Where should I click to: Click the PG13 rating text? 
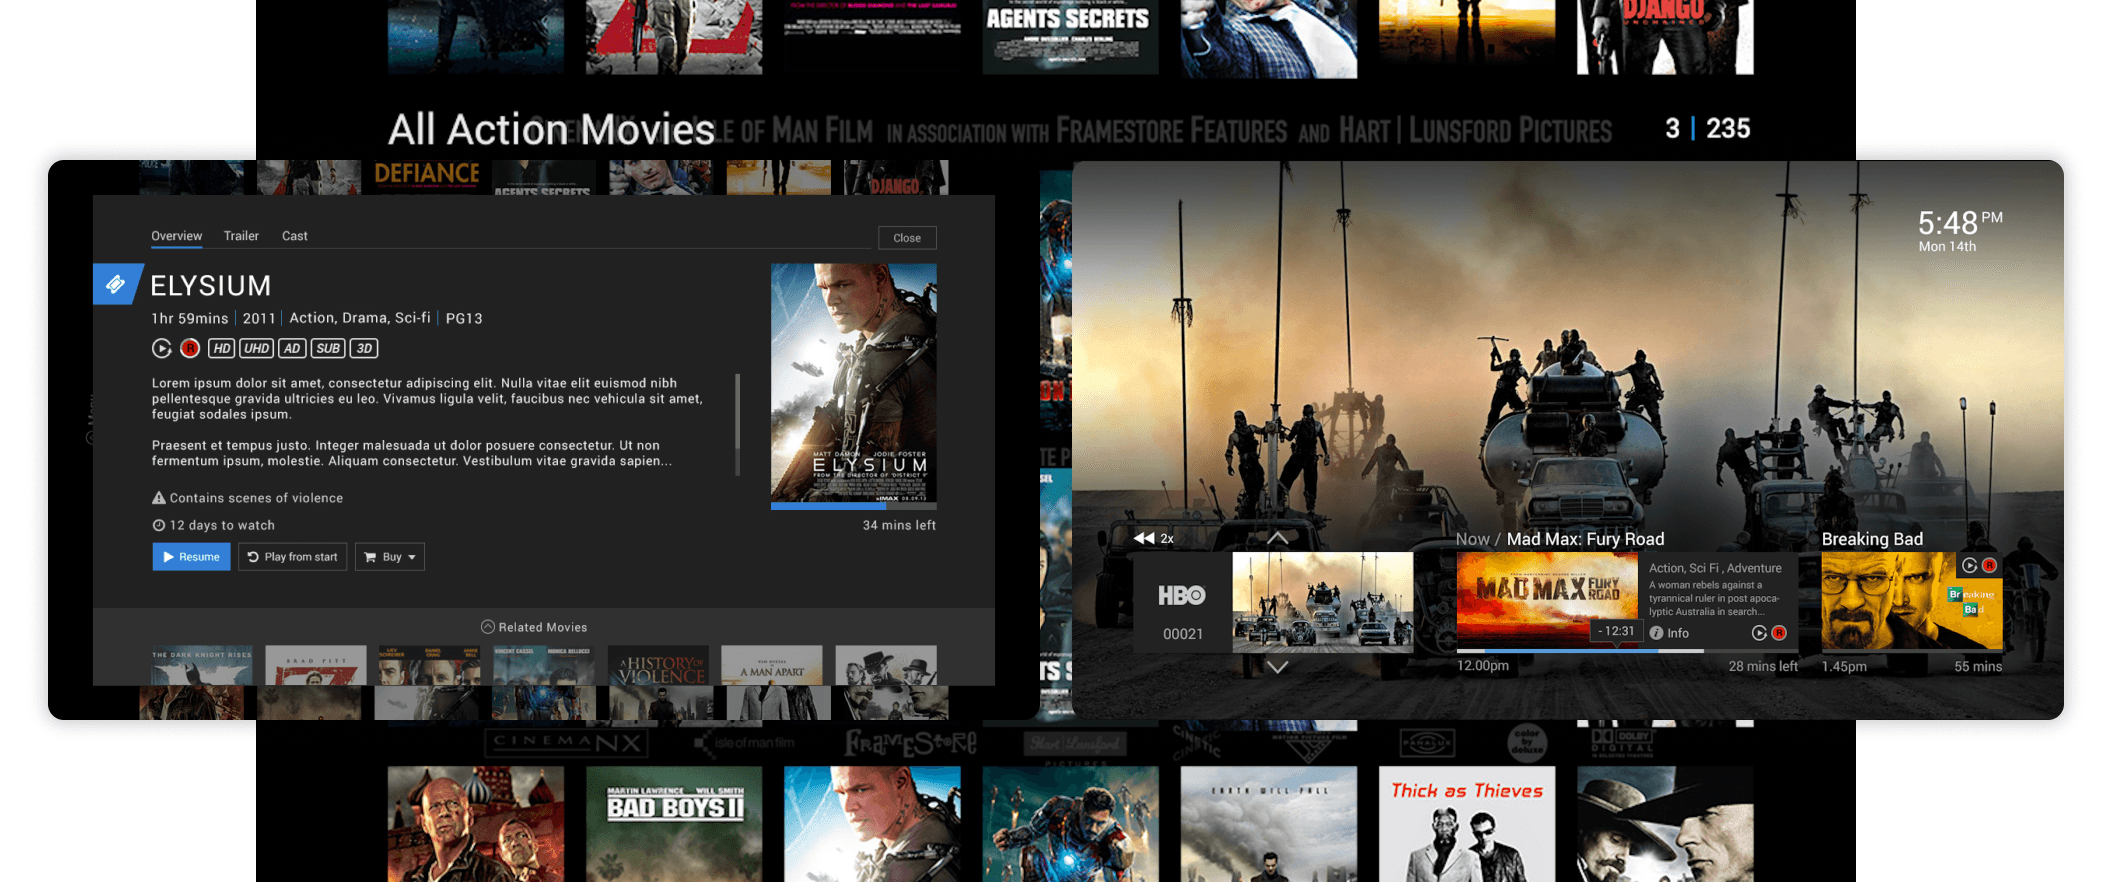(464, 318)
